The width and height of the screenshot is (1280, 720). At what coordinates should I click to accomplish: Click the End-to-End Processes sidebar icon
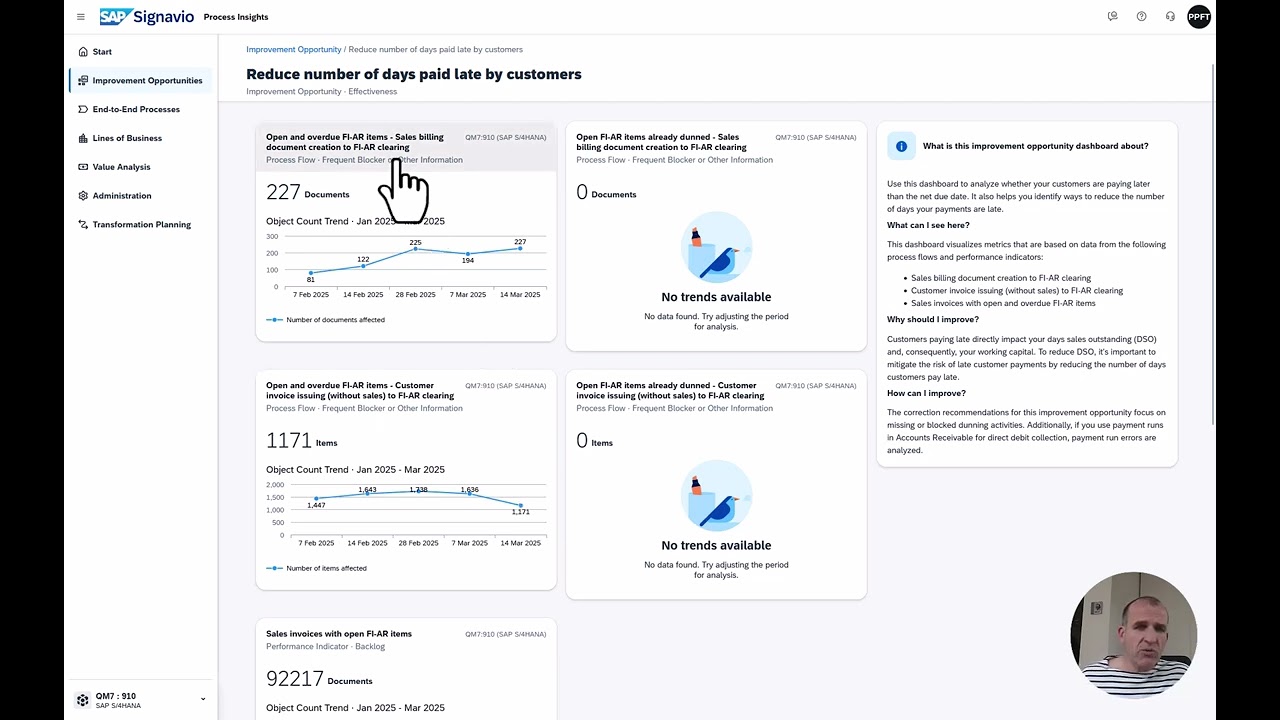[83, 110]
